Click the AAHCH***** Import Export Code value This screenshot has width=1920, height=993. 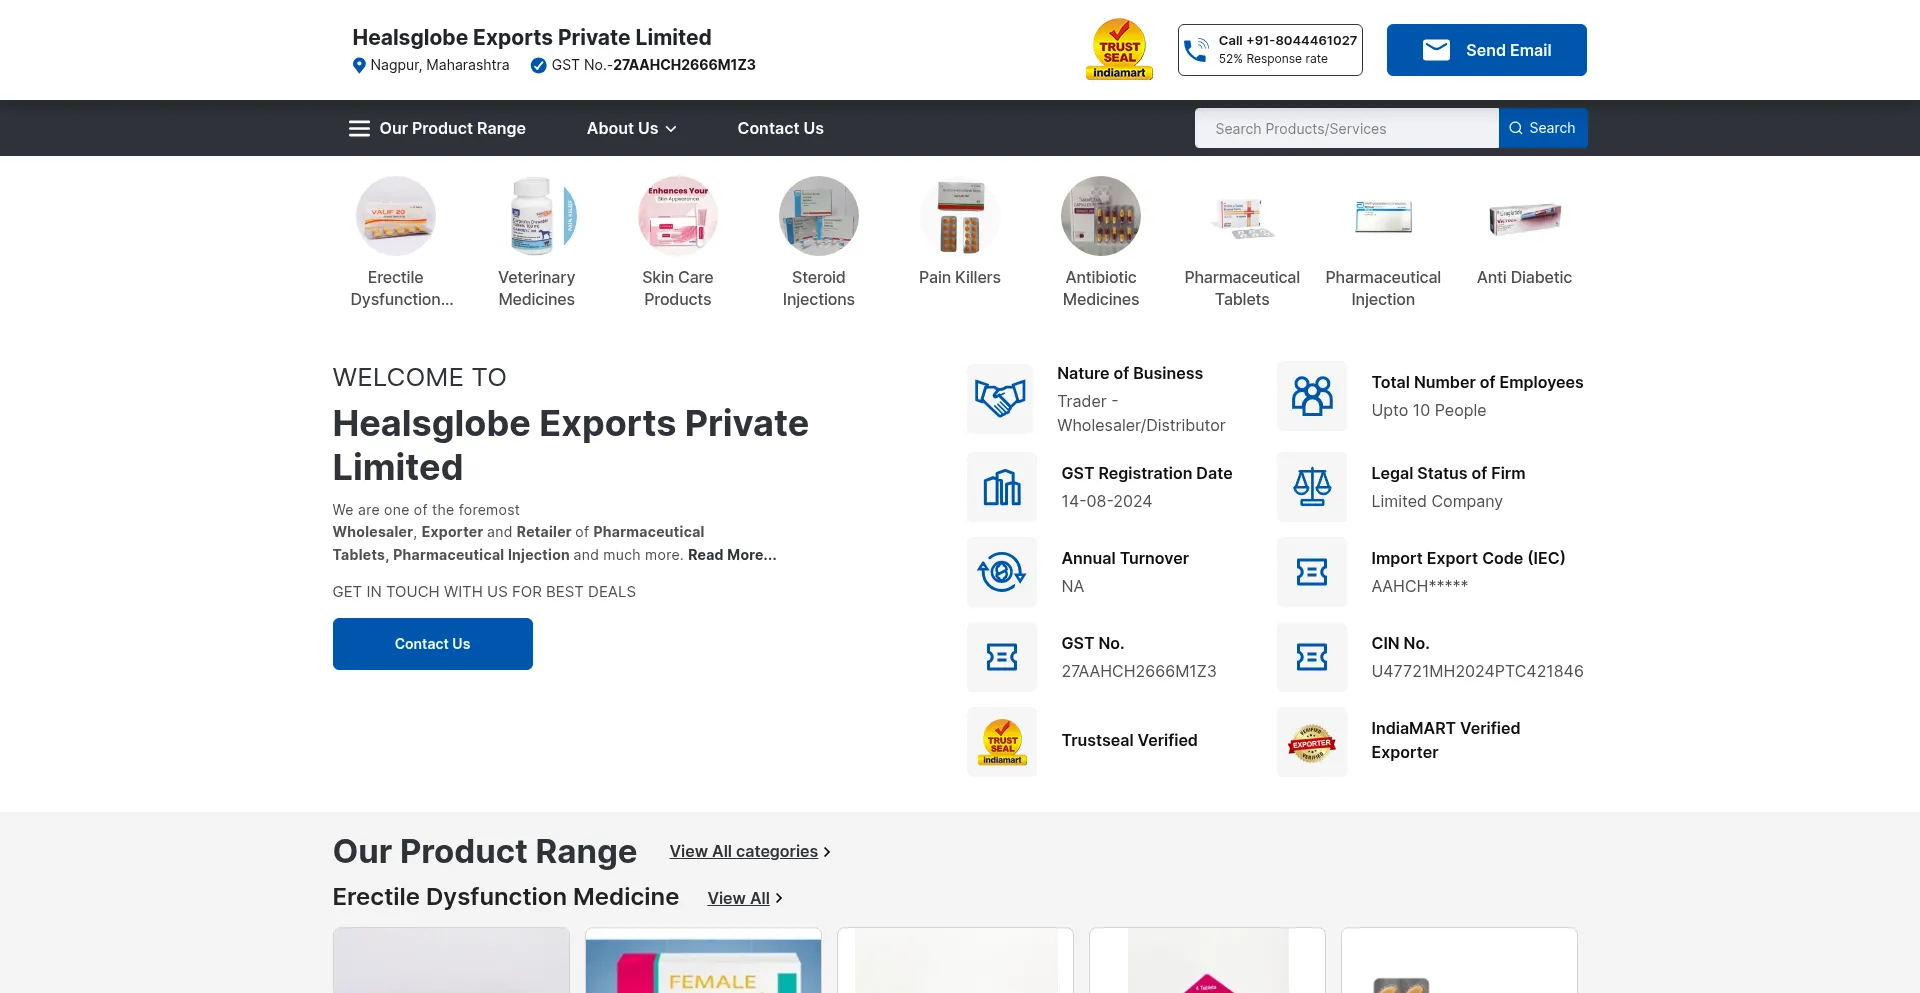tap(1420, 586)
